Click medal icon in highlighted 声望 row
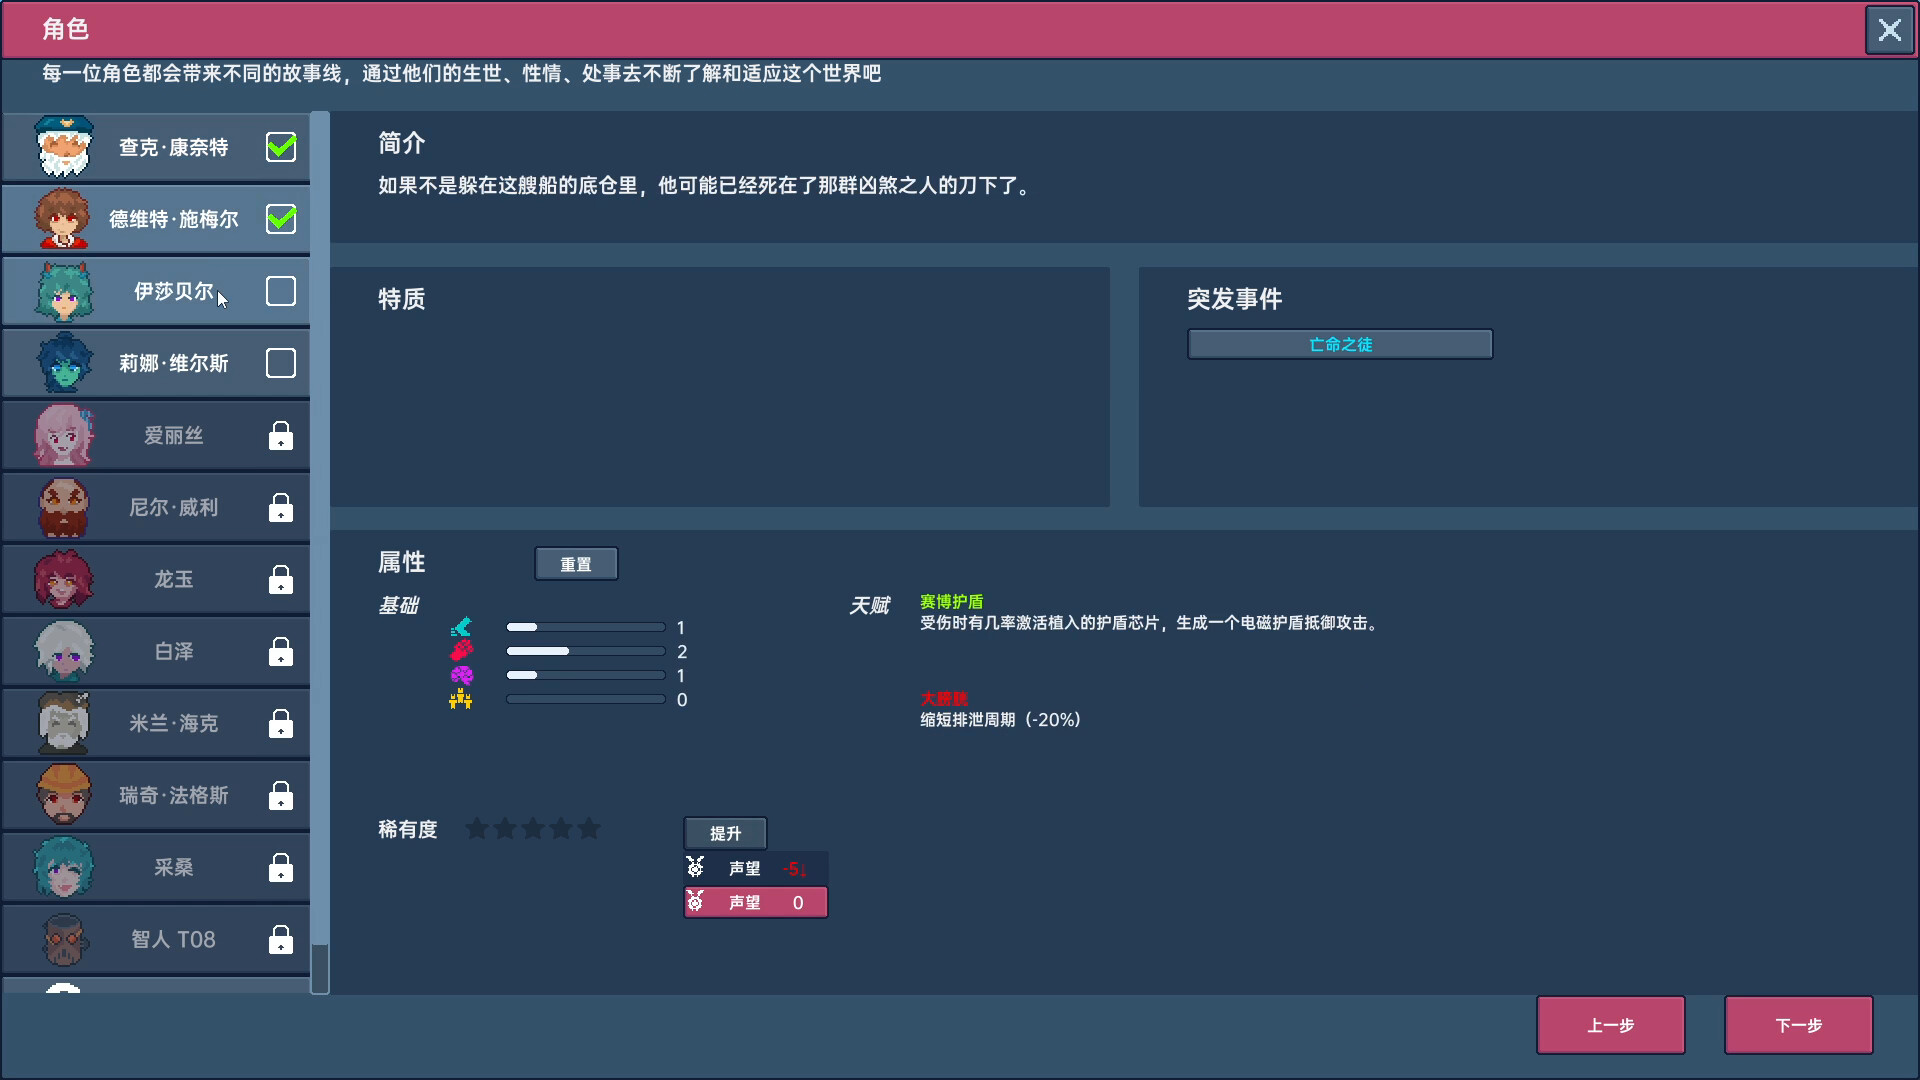 pos(696,902)
